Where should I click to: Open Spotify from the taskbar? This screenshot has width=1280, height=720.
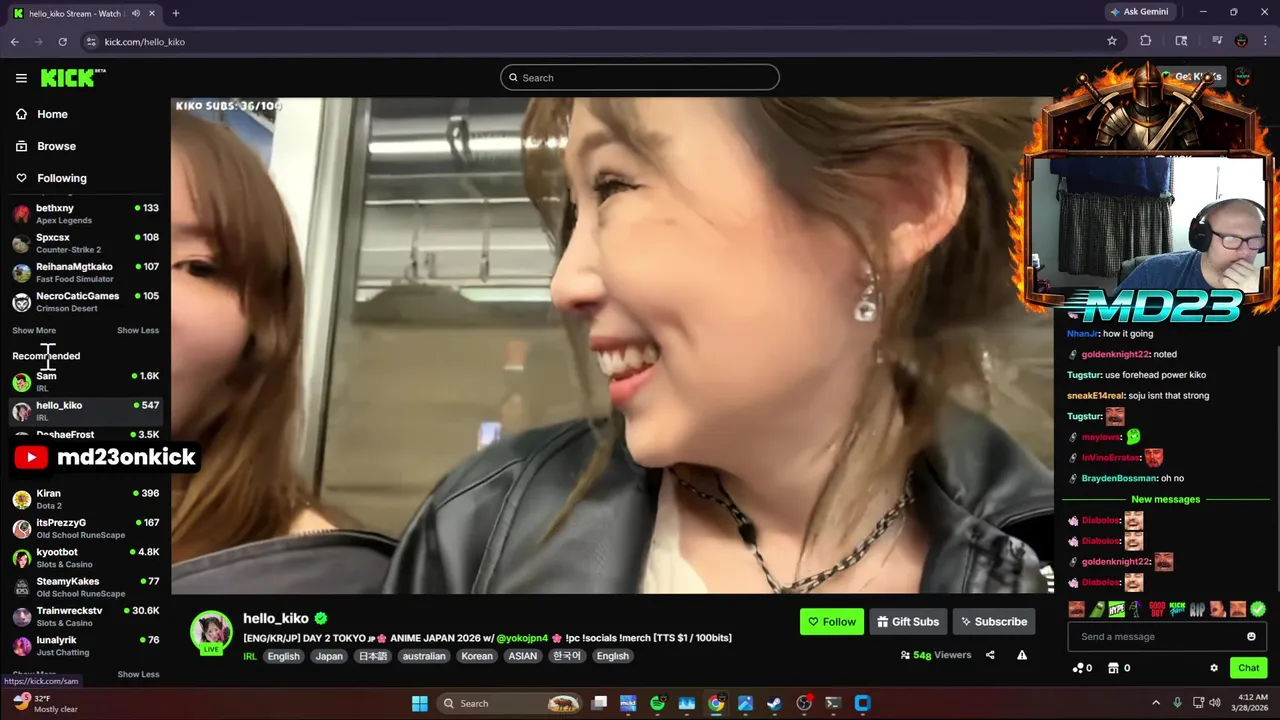coord(657,703)
